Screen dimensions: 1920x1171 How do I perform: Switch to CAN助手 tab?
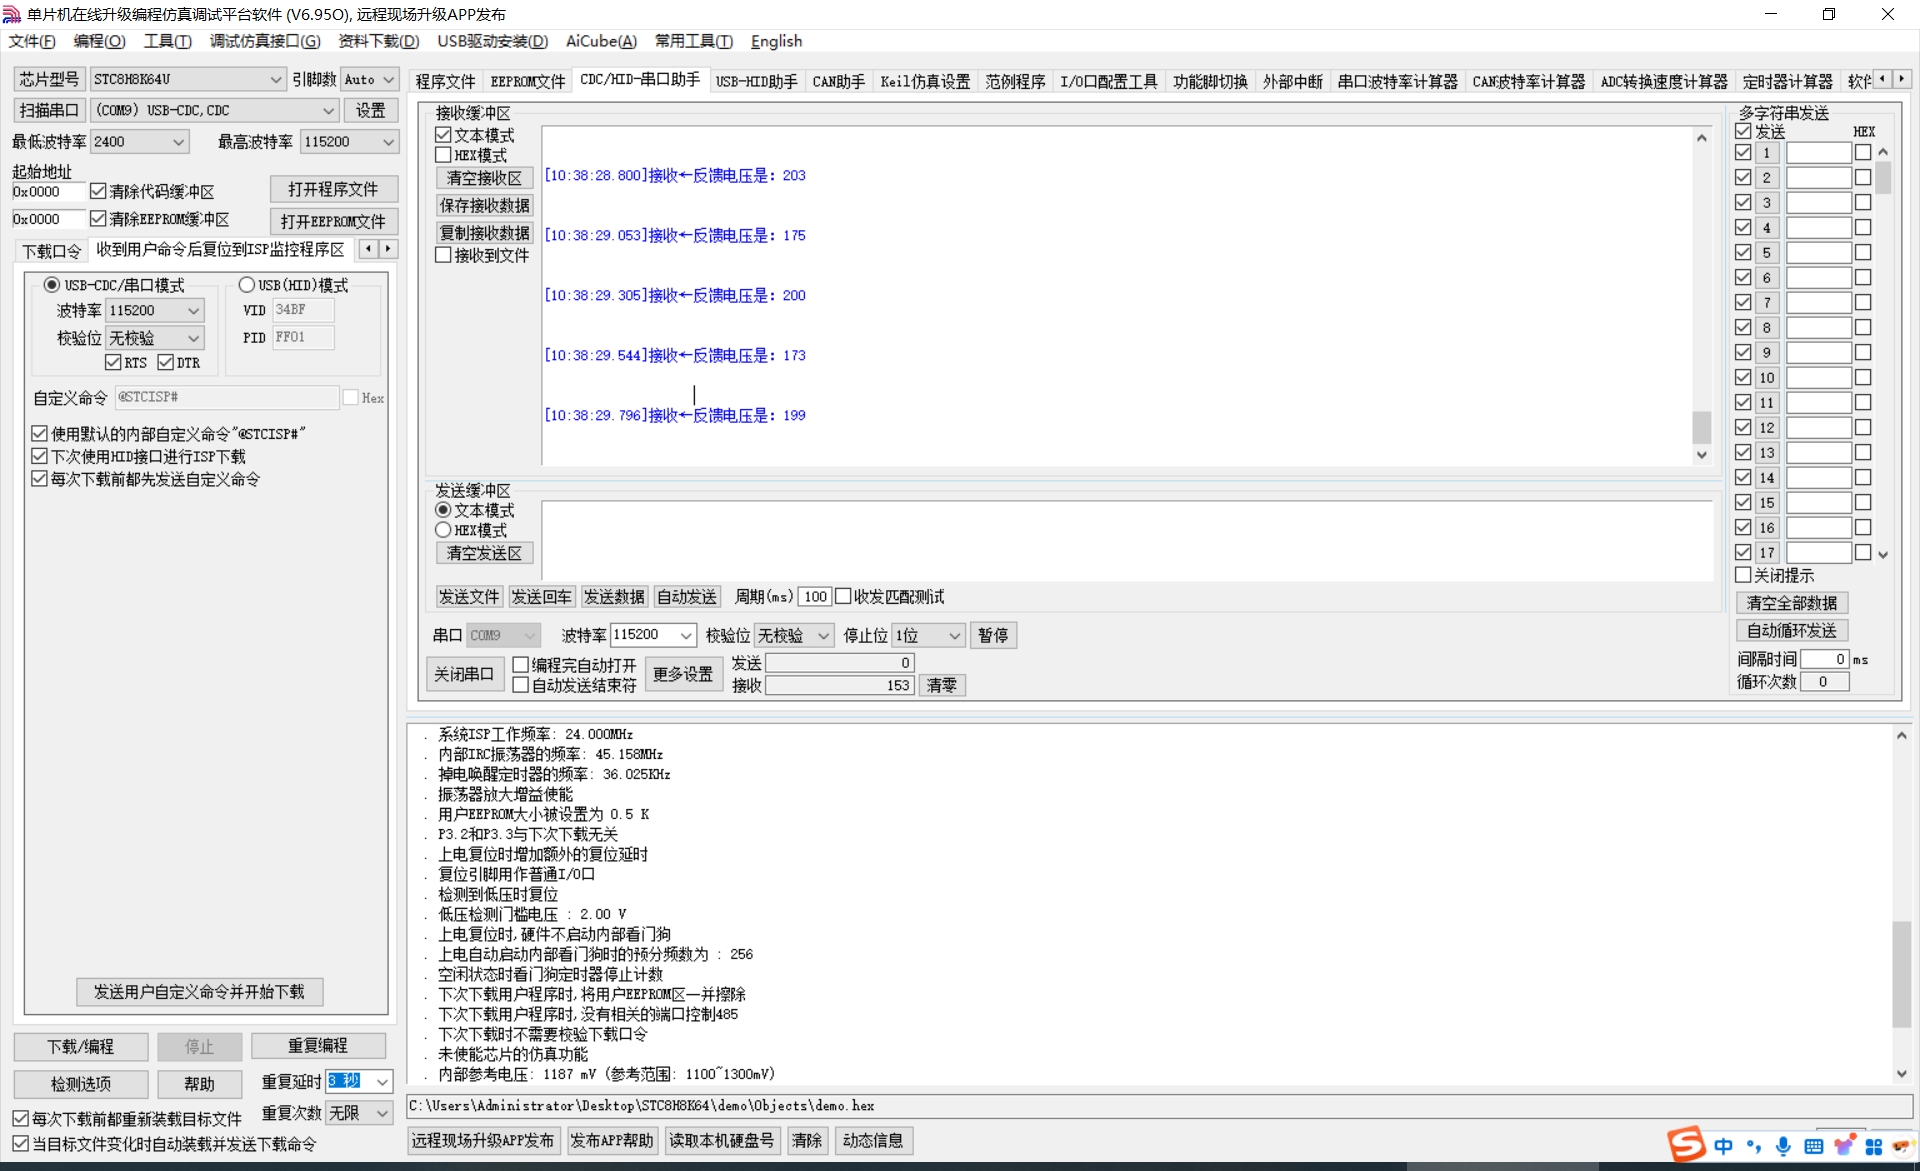[838, 81]
